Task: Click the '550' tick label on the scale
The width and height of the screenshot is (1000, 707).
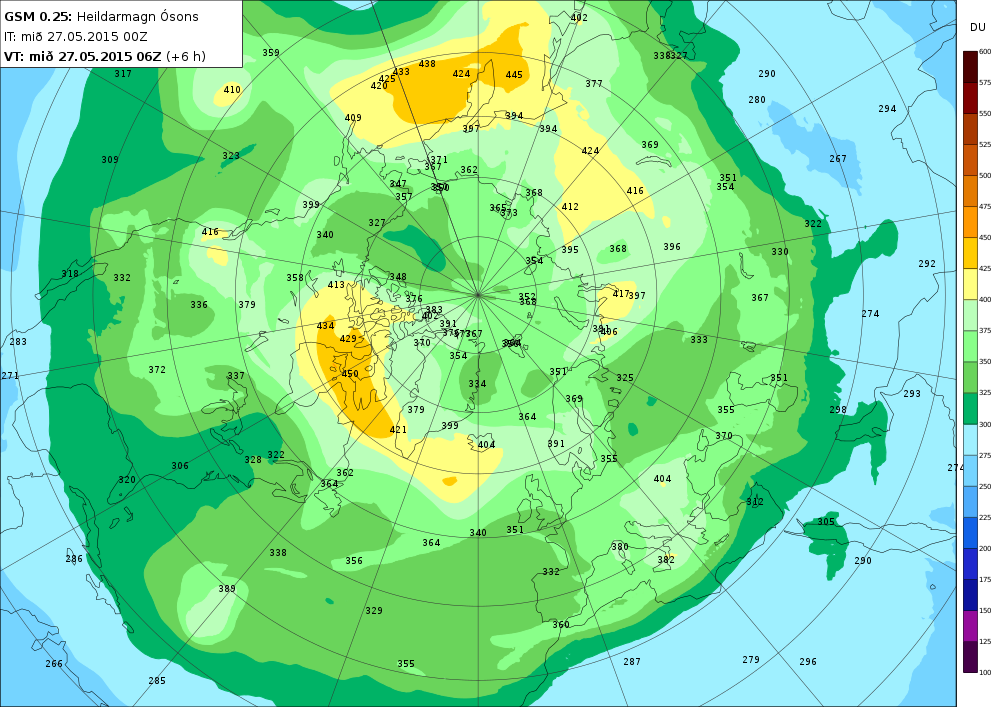Action: [985, 113]
